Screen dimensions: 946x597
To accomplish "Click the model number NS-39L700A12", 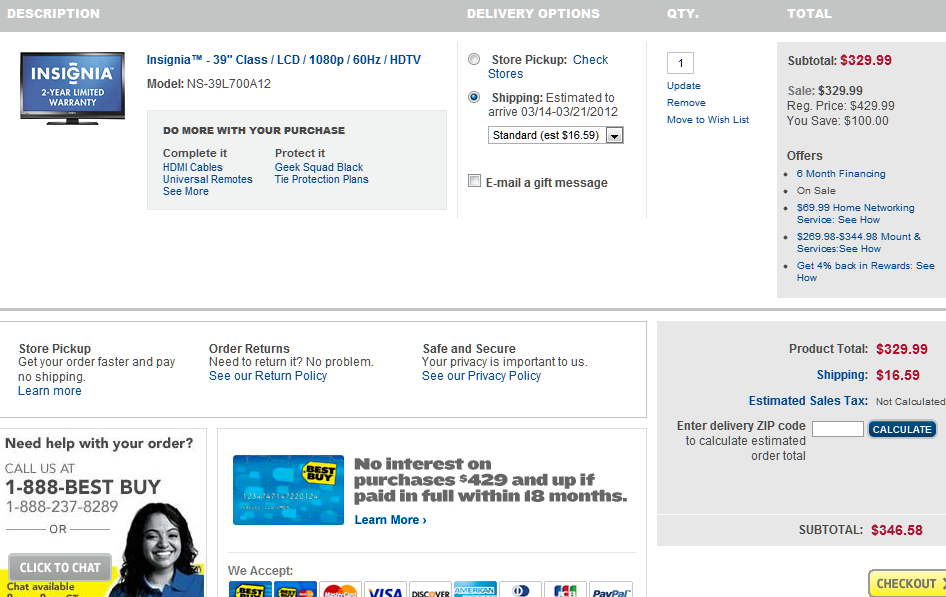I will [229, 84].
